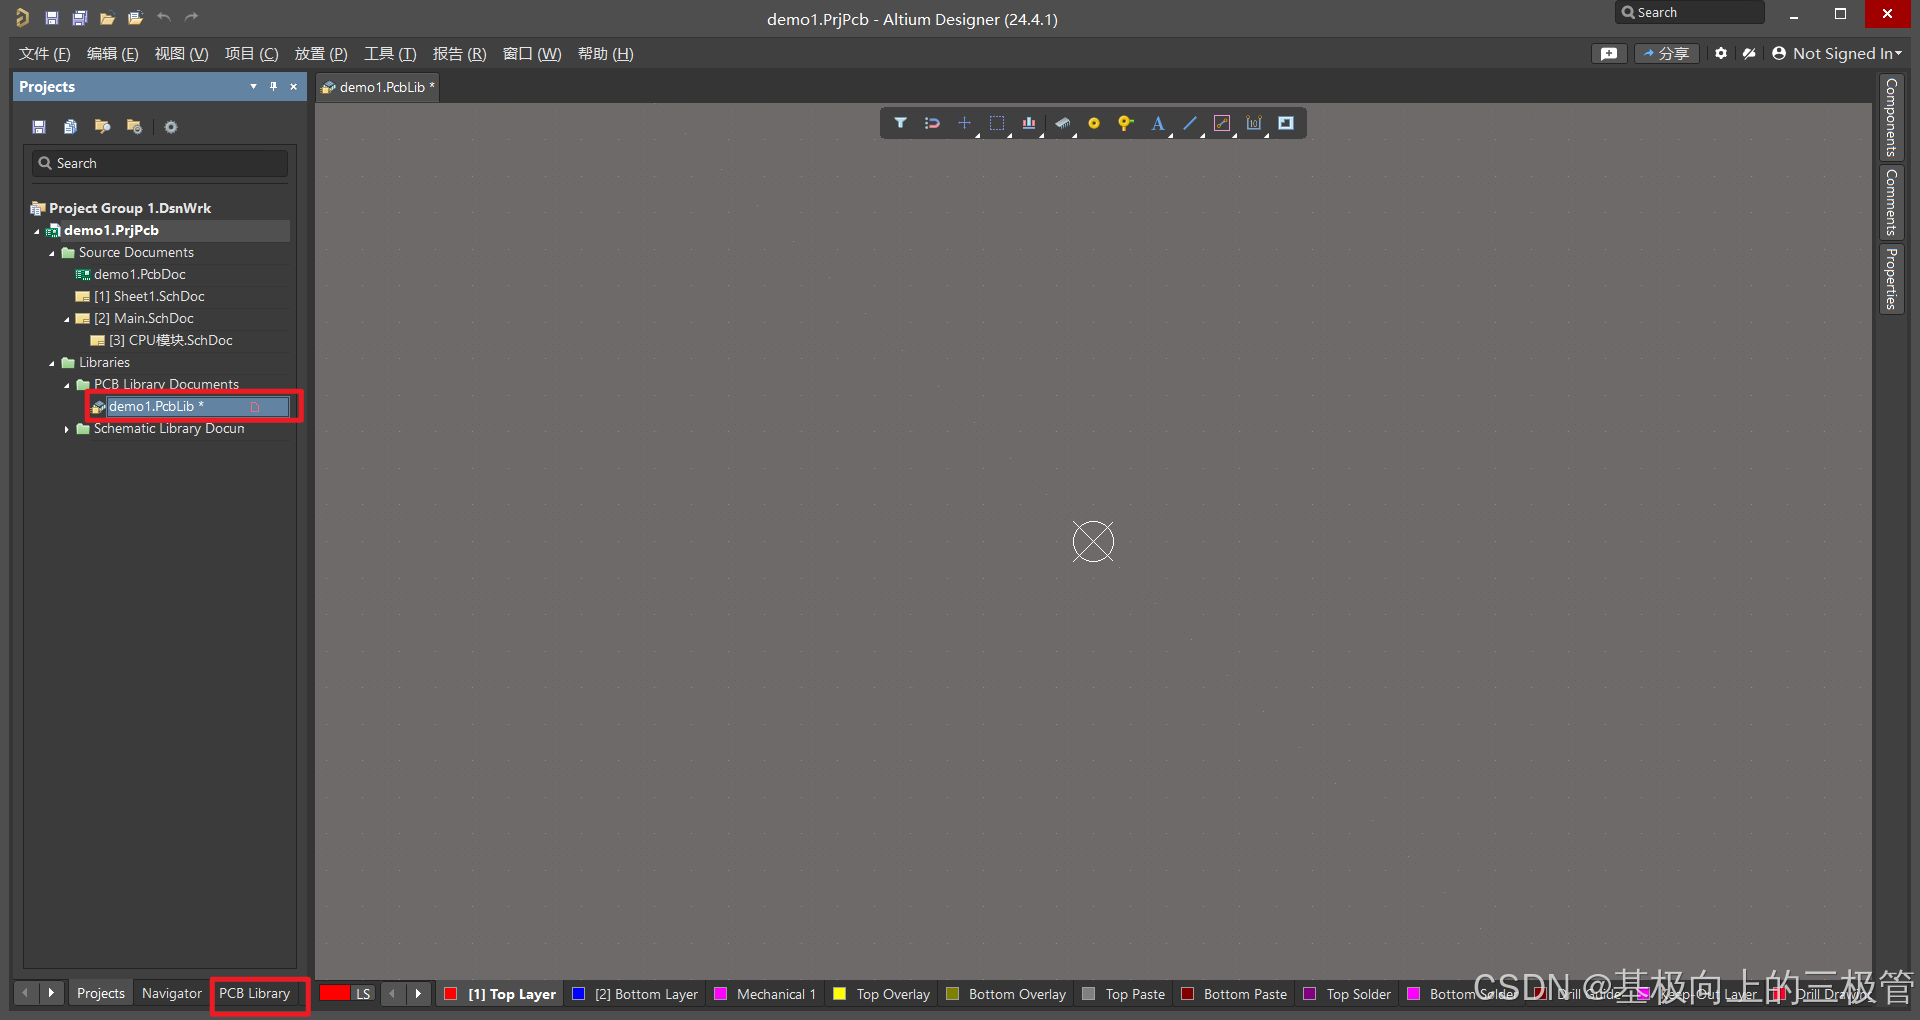Save the active document from title bar

pyautogui.click(x=52, y=18)
